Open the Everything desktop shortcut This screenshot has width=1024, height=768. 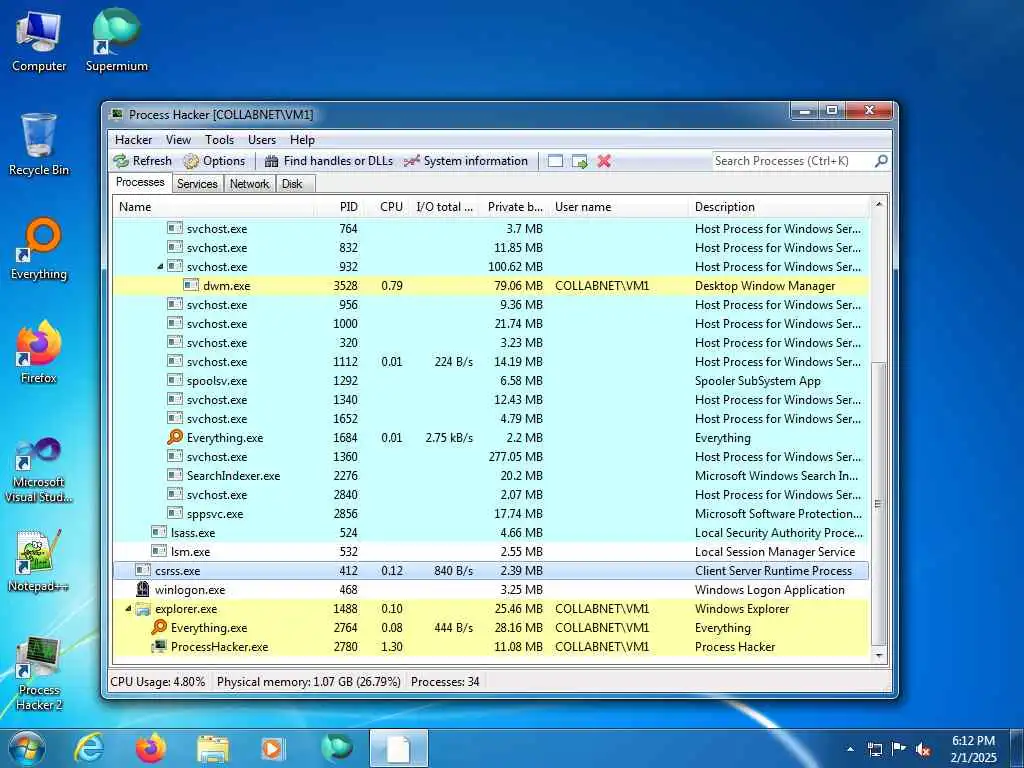[x=39, y=249]
